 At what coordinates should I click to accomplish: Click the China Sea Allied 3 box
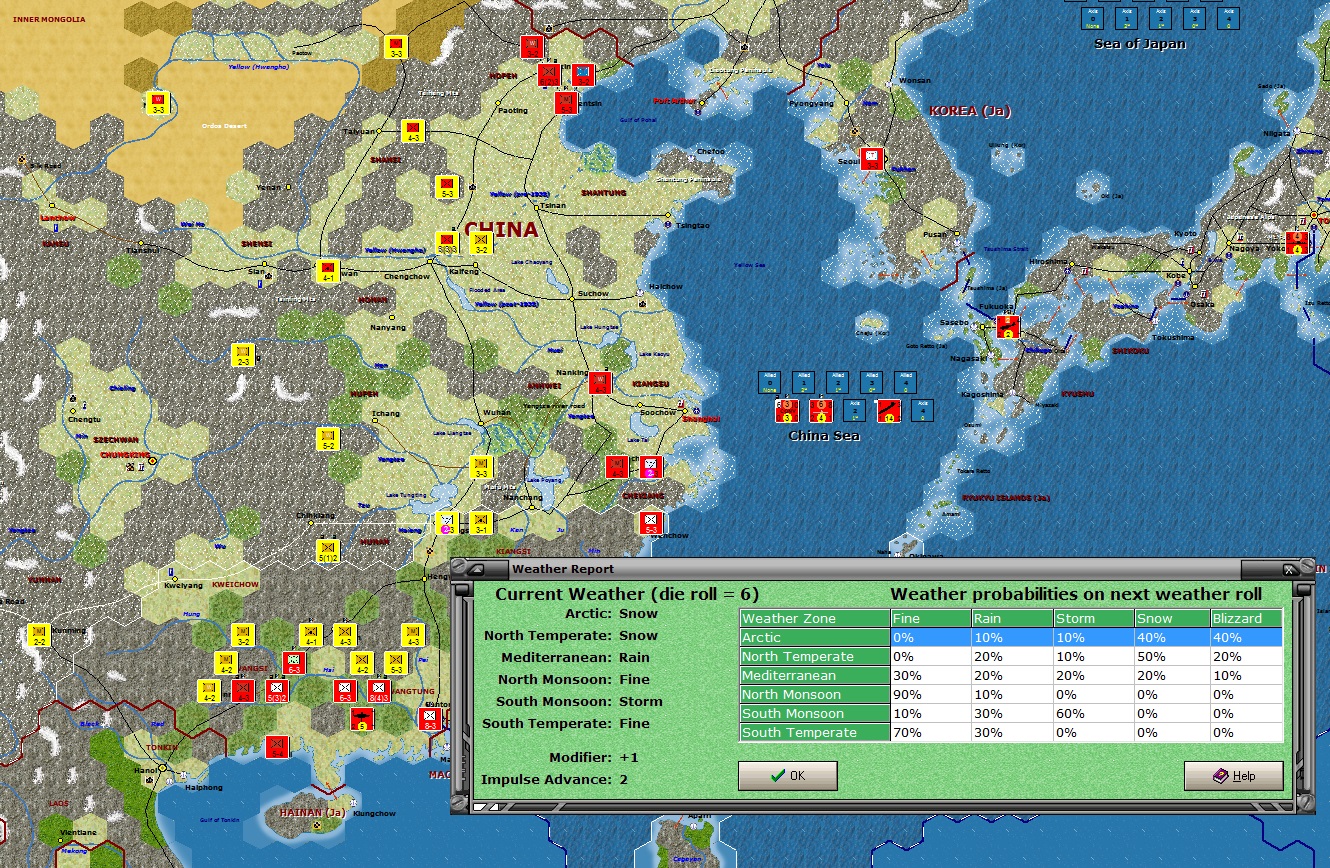871,382
